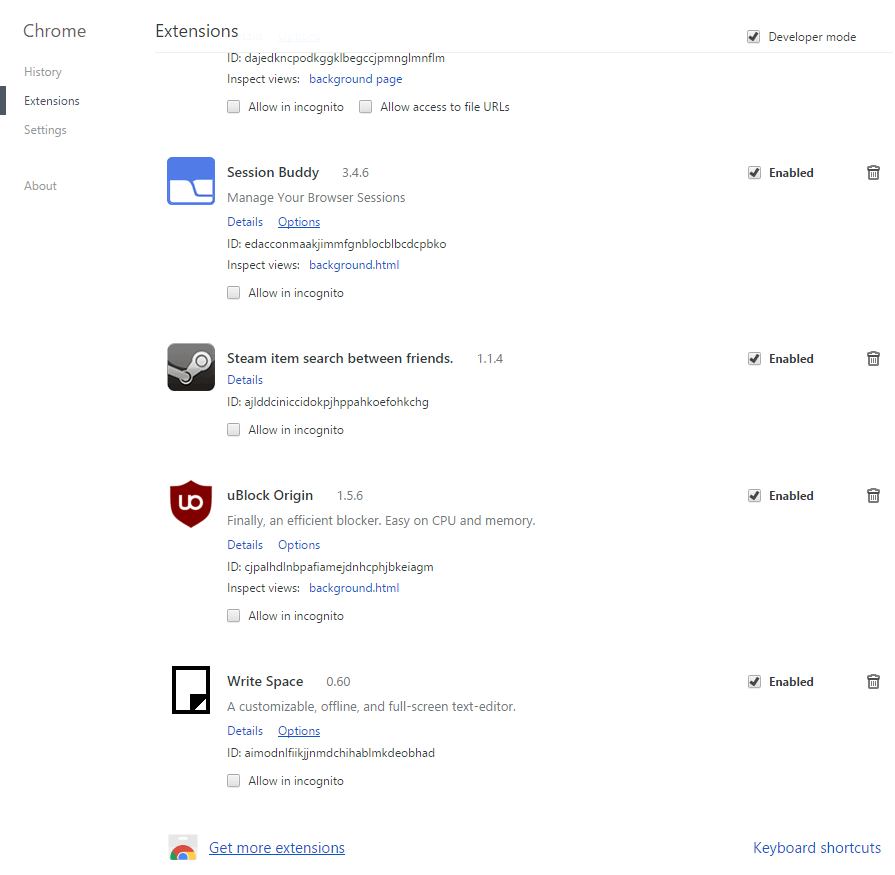This screenshot has width=895, height=875.
Task: Go to Settings in the sidebar
Action: click(45, 130)
